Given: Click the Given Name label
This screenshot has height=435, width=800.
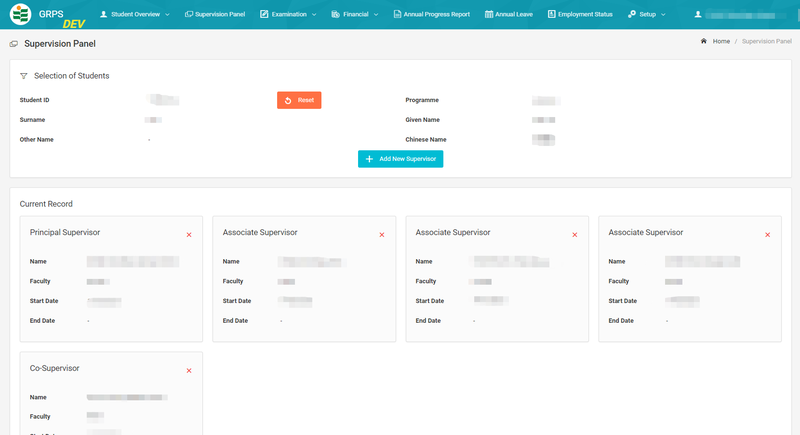Looking at the screenshot, I should [422, 120].
